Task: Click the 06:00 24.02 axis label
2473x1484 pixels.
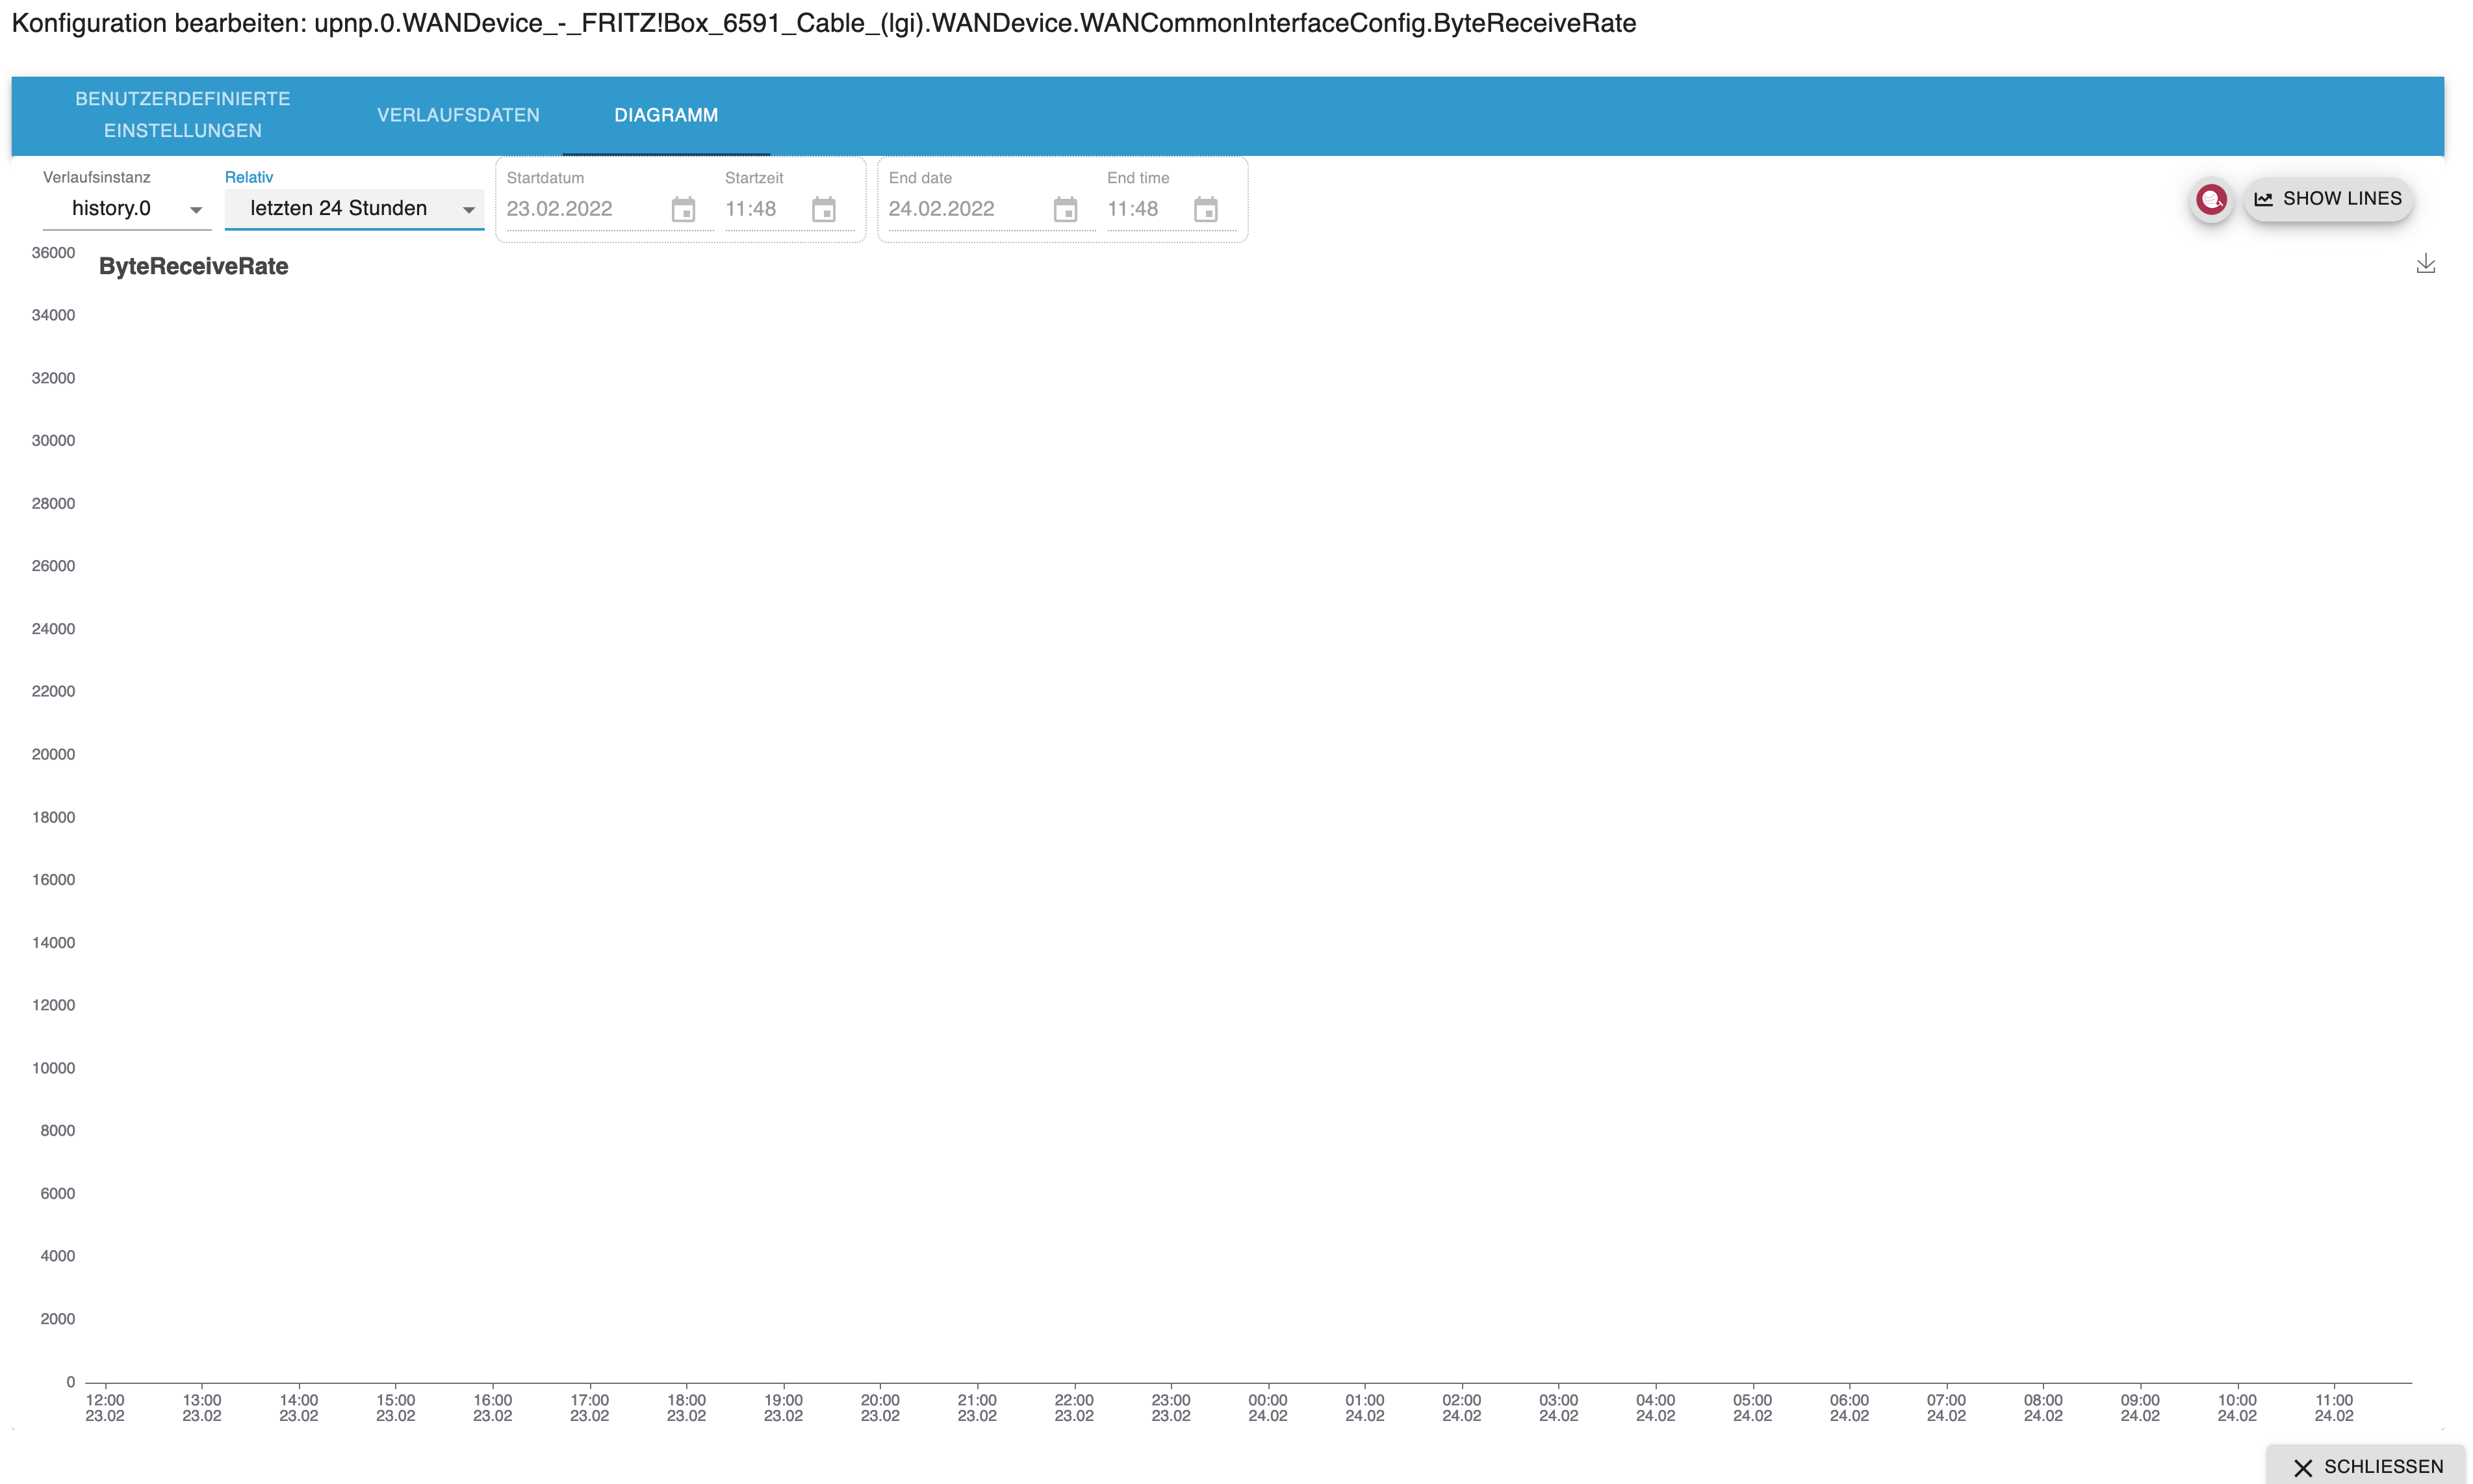Action: 1849,1408
